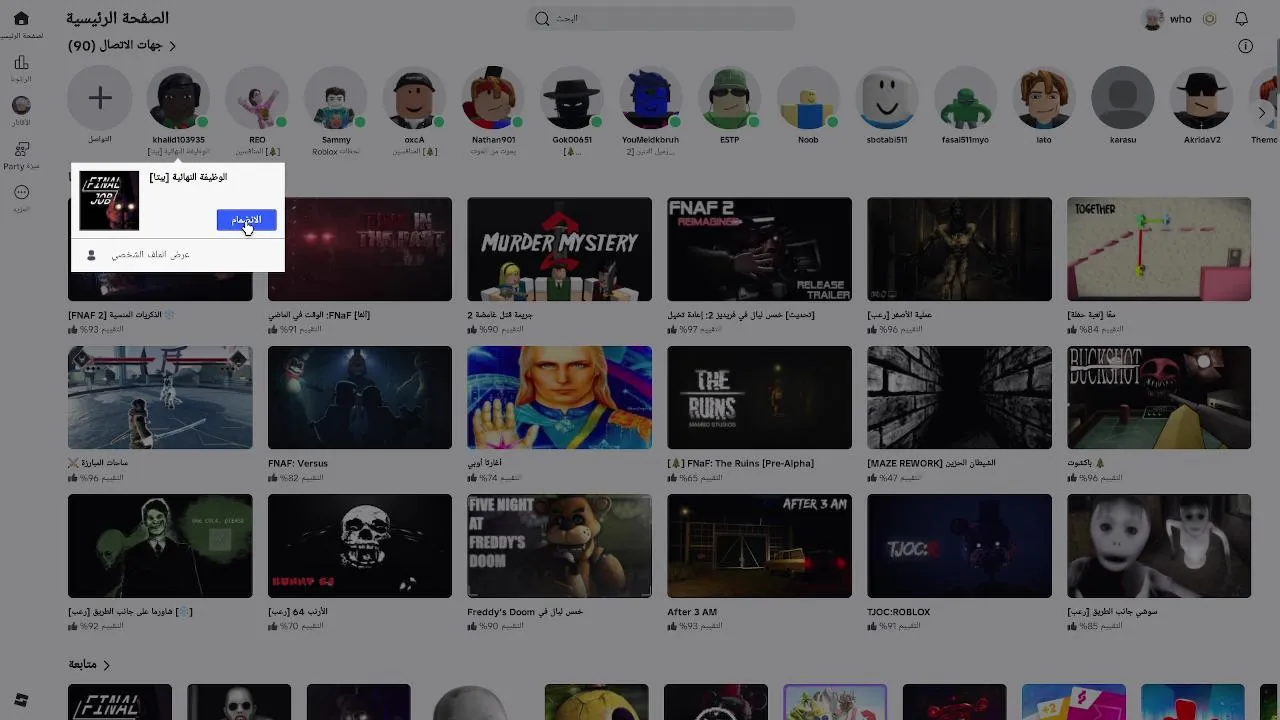The image size is (1280, 720).
Task: Open REO's avatar
Action: pos(257,98)
